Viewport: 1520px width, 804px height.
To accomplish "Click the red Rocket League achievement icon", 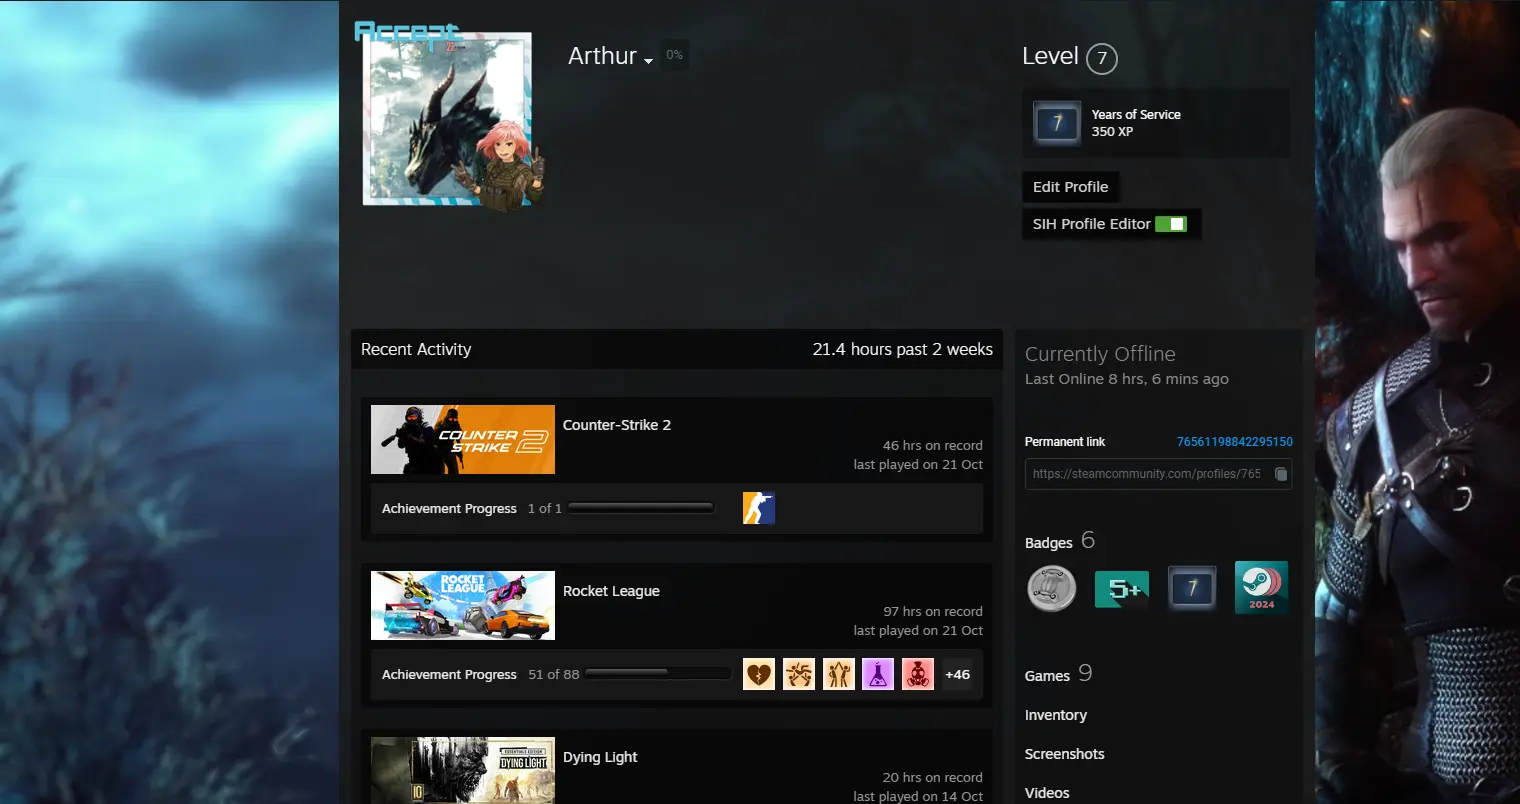I will (918, 674).
